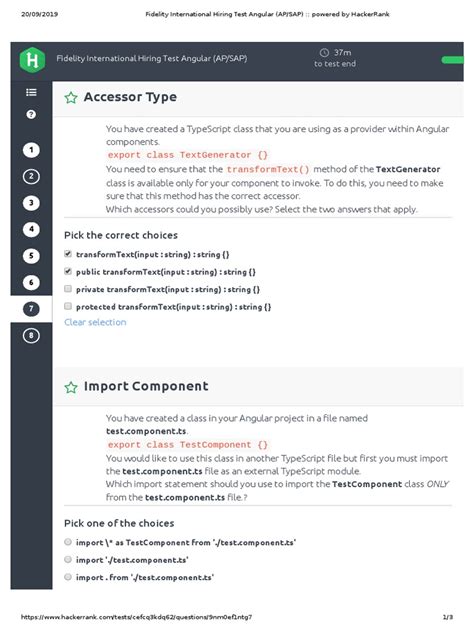Go to question 1 in sidebar

coord(31,150)
